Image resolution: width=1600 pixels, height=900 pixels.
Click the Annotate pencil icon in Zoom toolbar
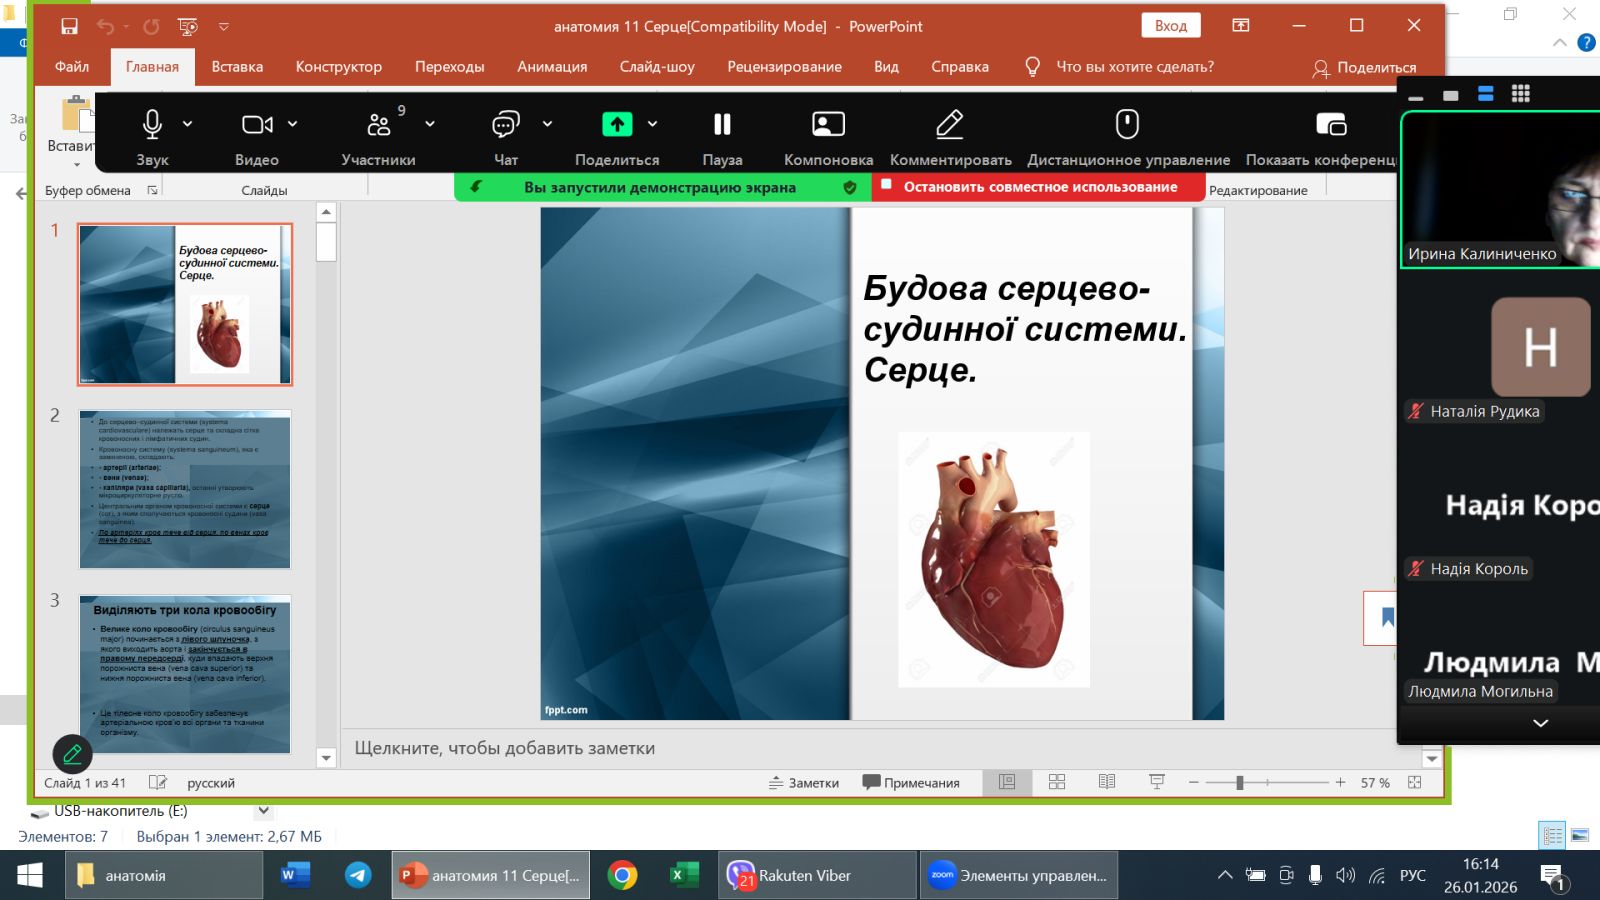coord(949,125)
